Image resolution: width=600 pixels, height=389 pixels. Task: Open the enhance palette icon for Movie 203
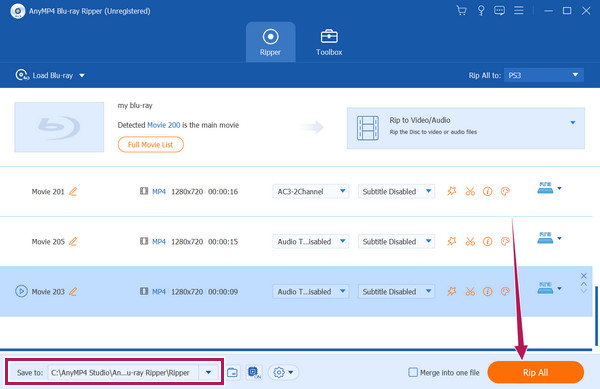[505, 291]
